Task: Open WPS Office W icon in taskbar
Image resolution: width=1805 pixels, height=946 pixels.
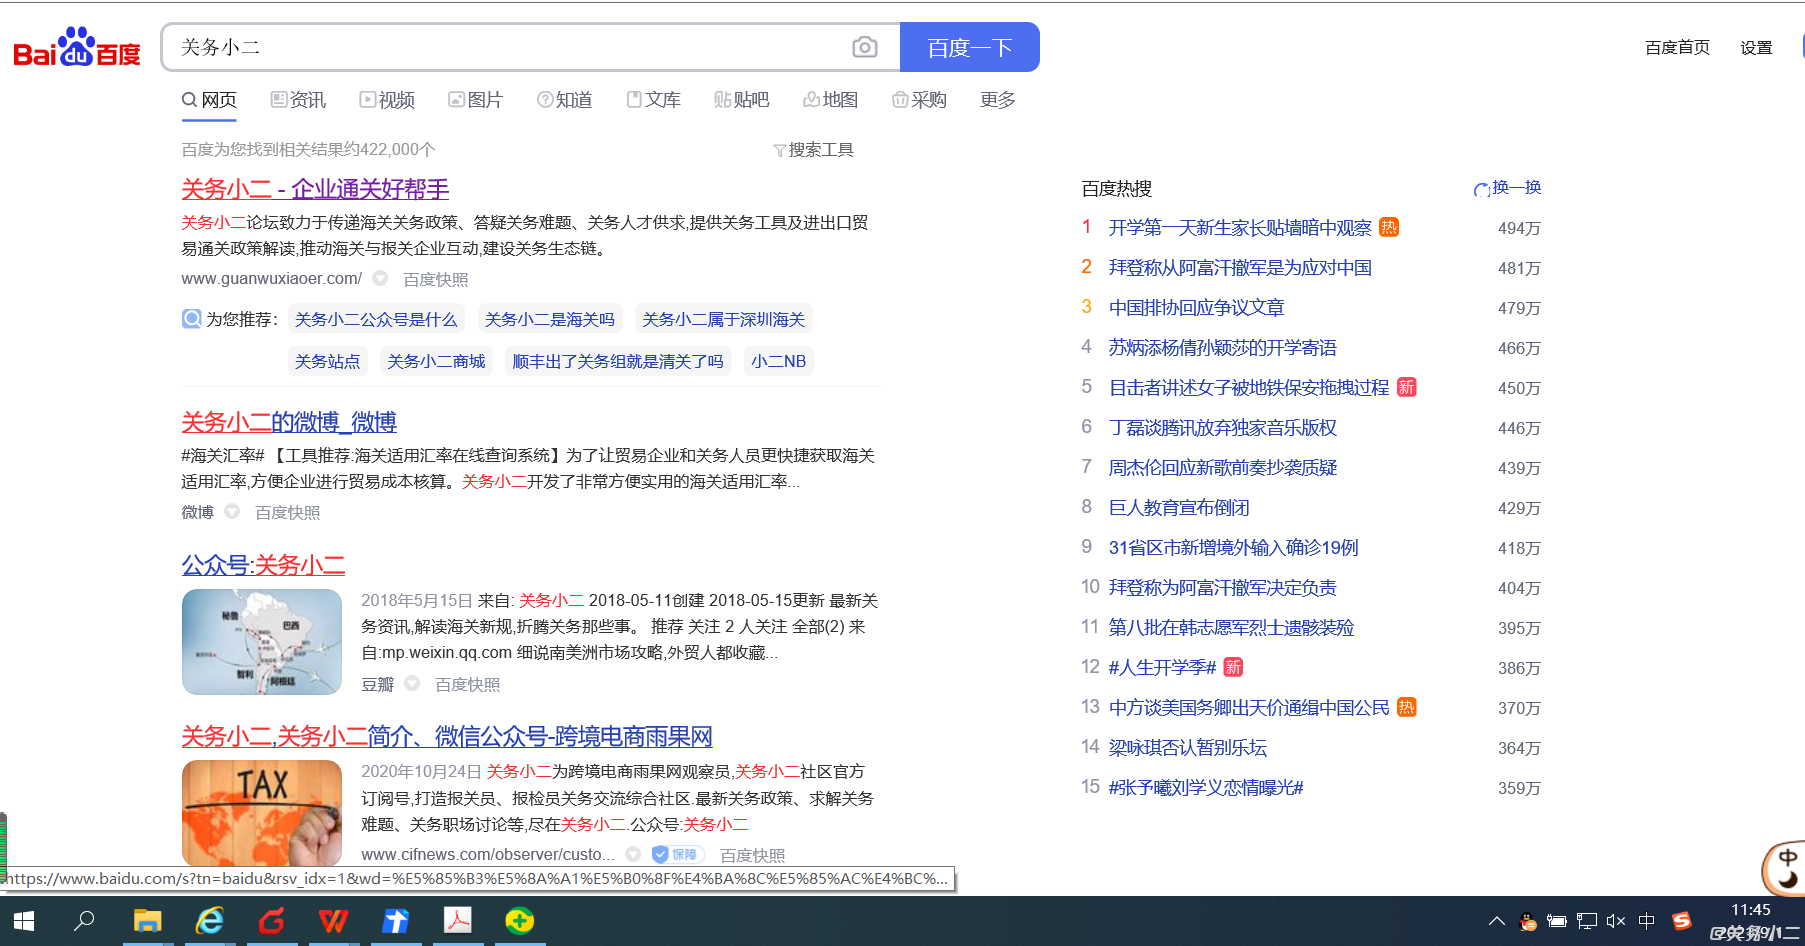Action: pyautogui.click(x=333, y=921)
